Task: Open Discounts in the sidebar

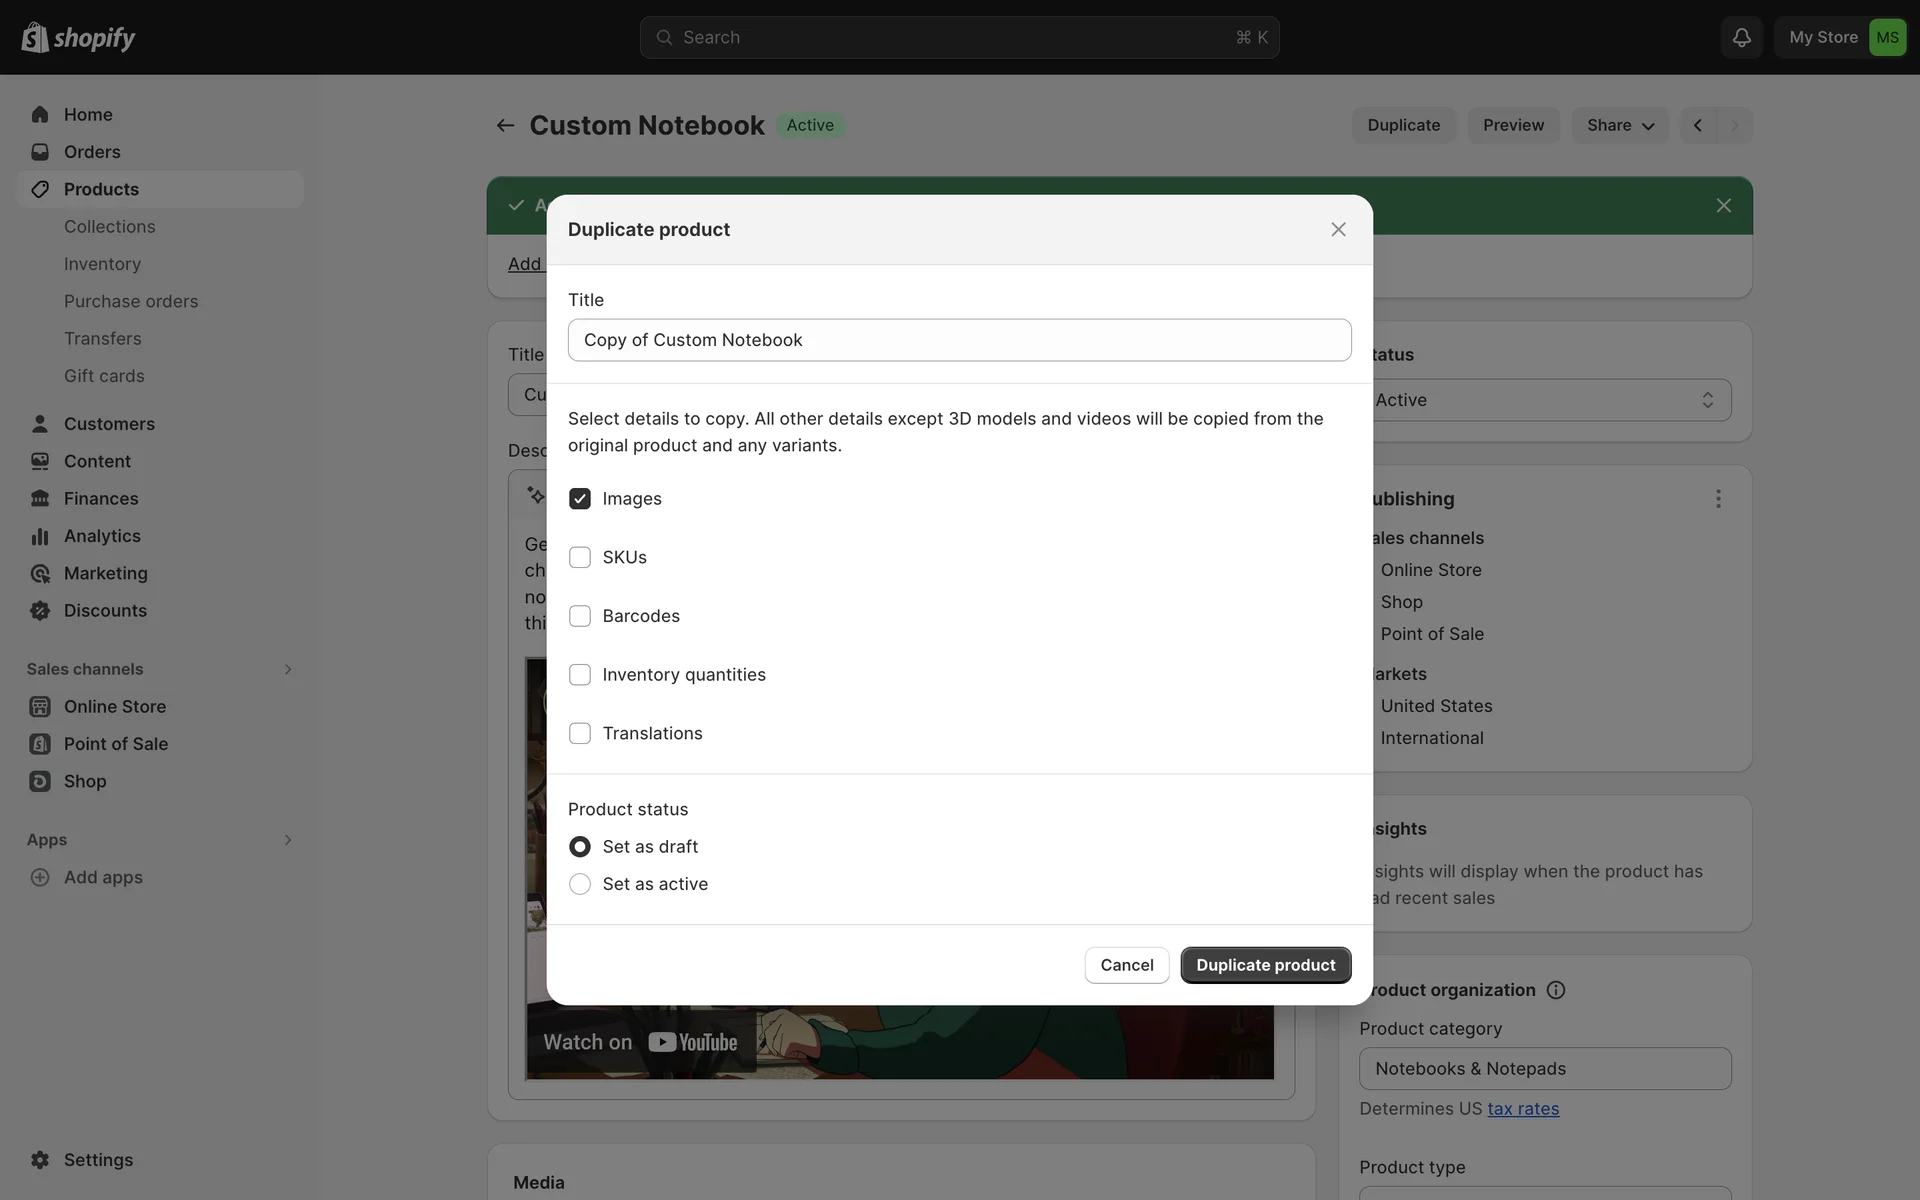Action: pyautogui.click(x=104, y=610)
